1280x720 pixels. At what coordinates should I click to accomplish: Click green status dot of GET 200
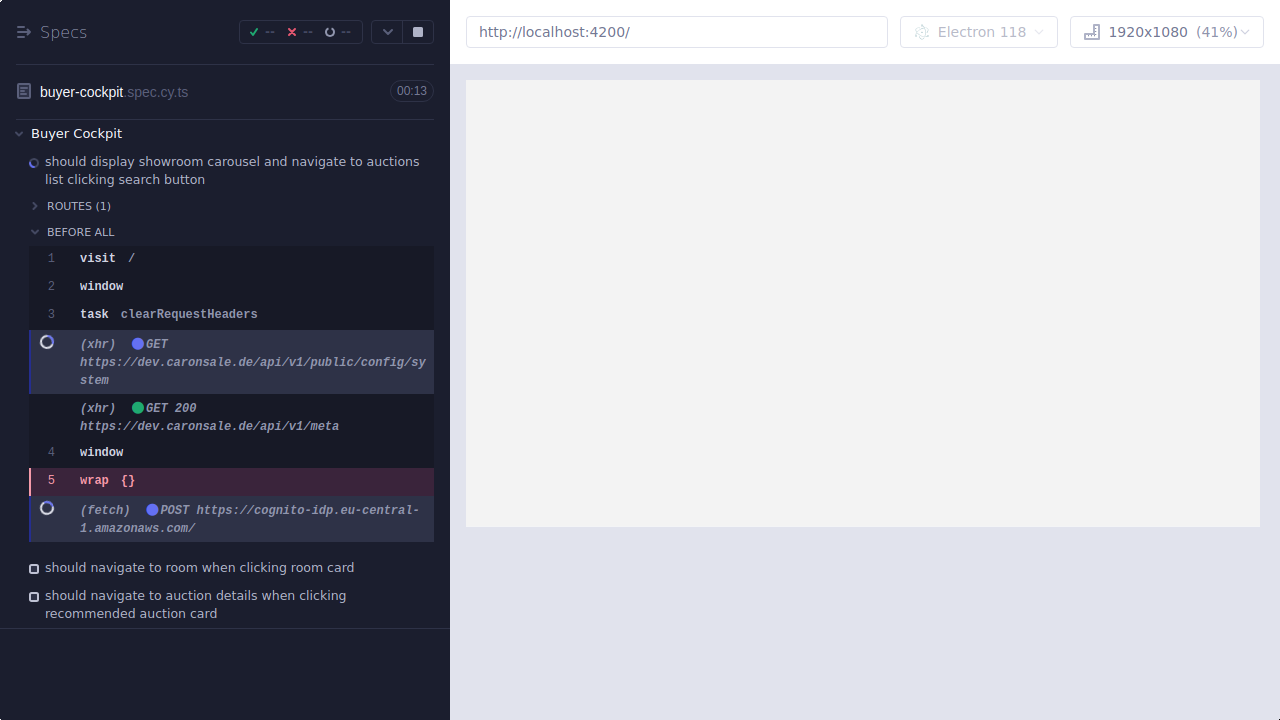click(138, 408)
